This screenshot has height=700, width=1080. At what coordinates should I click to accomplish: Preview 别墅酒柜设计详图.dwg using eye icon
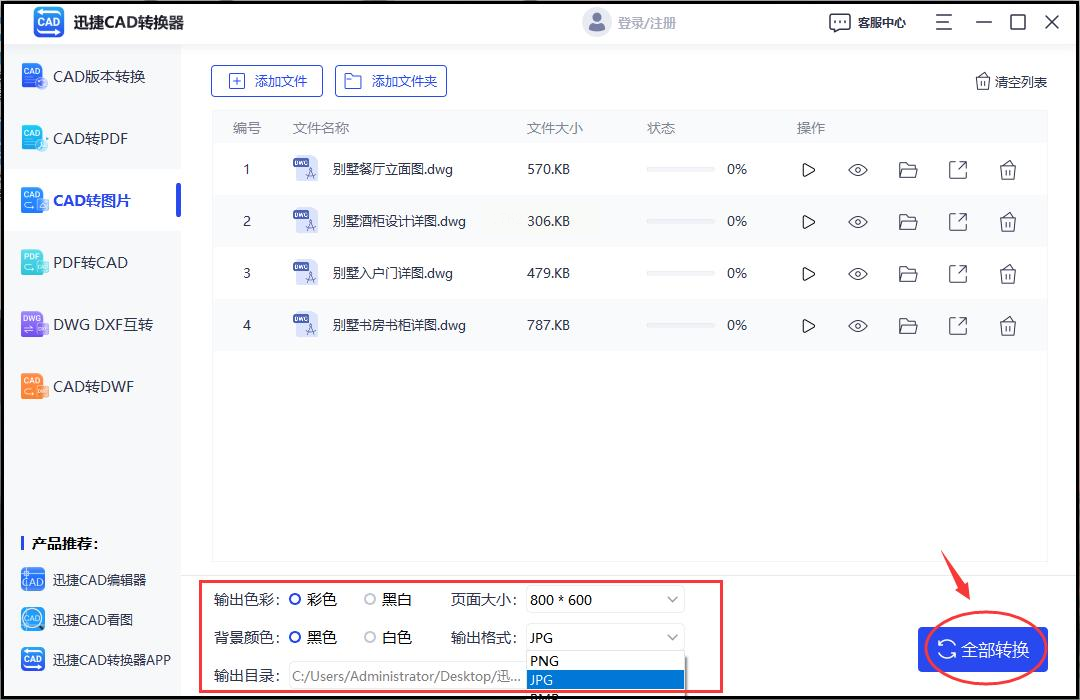coord(858,222)
